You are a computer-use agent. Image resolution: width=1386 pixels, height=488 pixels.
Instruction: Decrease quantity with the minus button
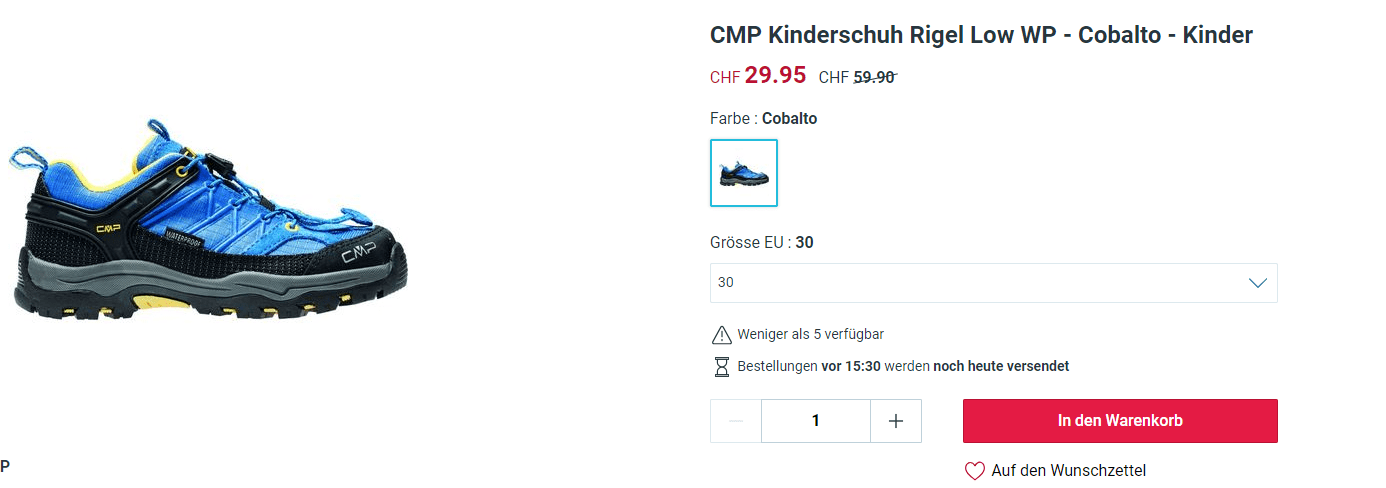(736, 421)
